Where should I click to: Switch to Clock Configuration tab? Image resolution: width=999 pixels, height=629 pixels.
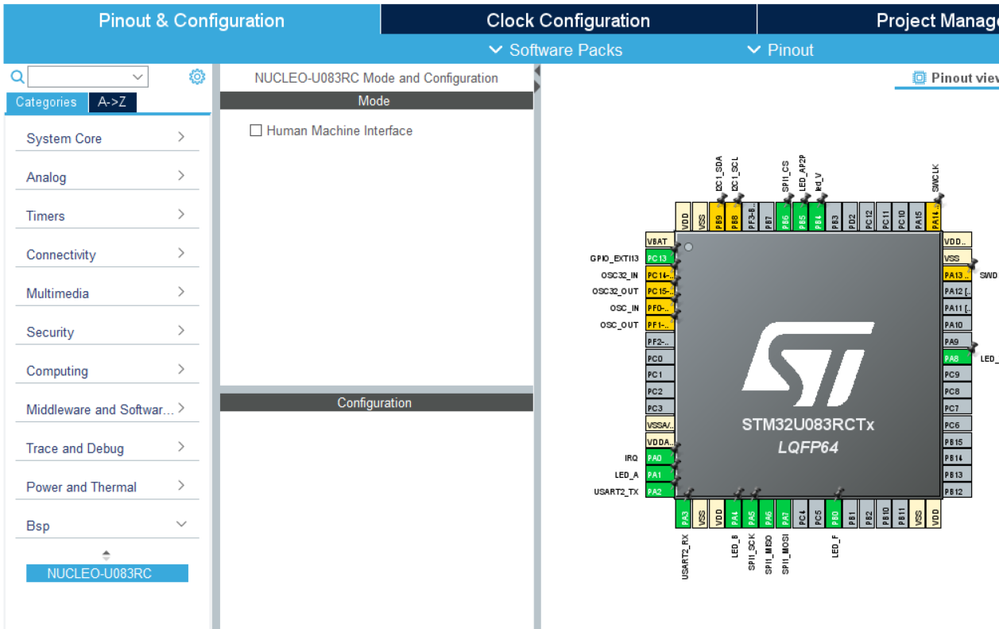pos(568,20)
